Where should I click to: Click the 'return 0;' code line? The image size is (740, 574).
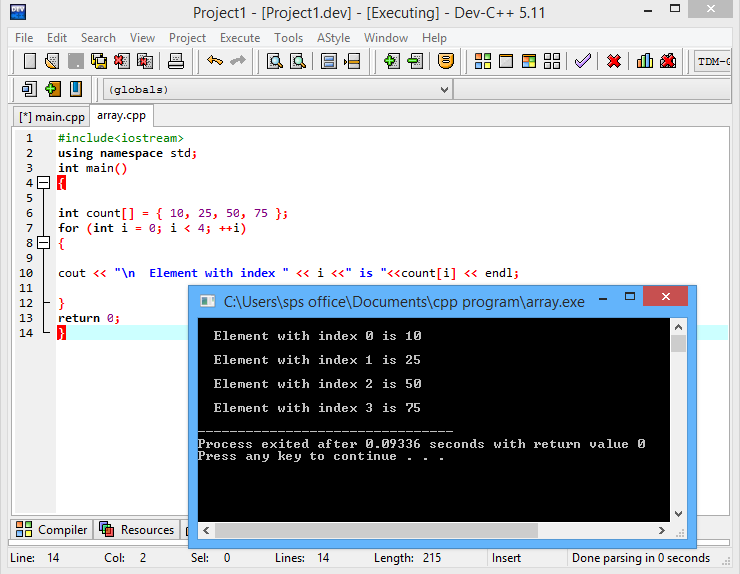89,318
